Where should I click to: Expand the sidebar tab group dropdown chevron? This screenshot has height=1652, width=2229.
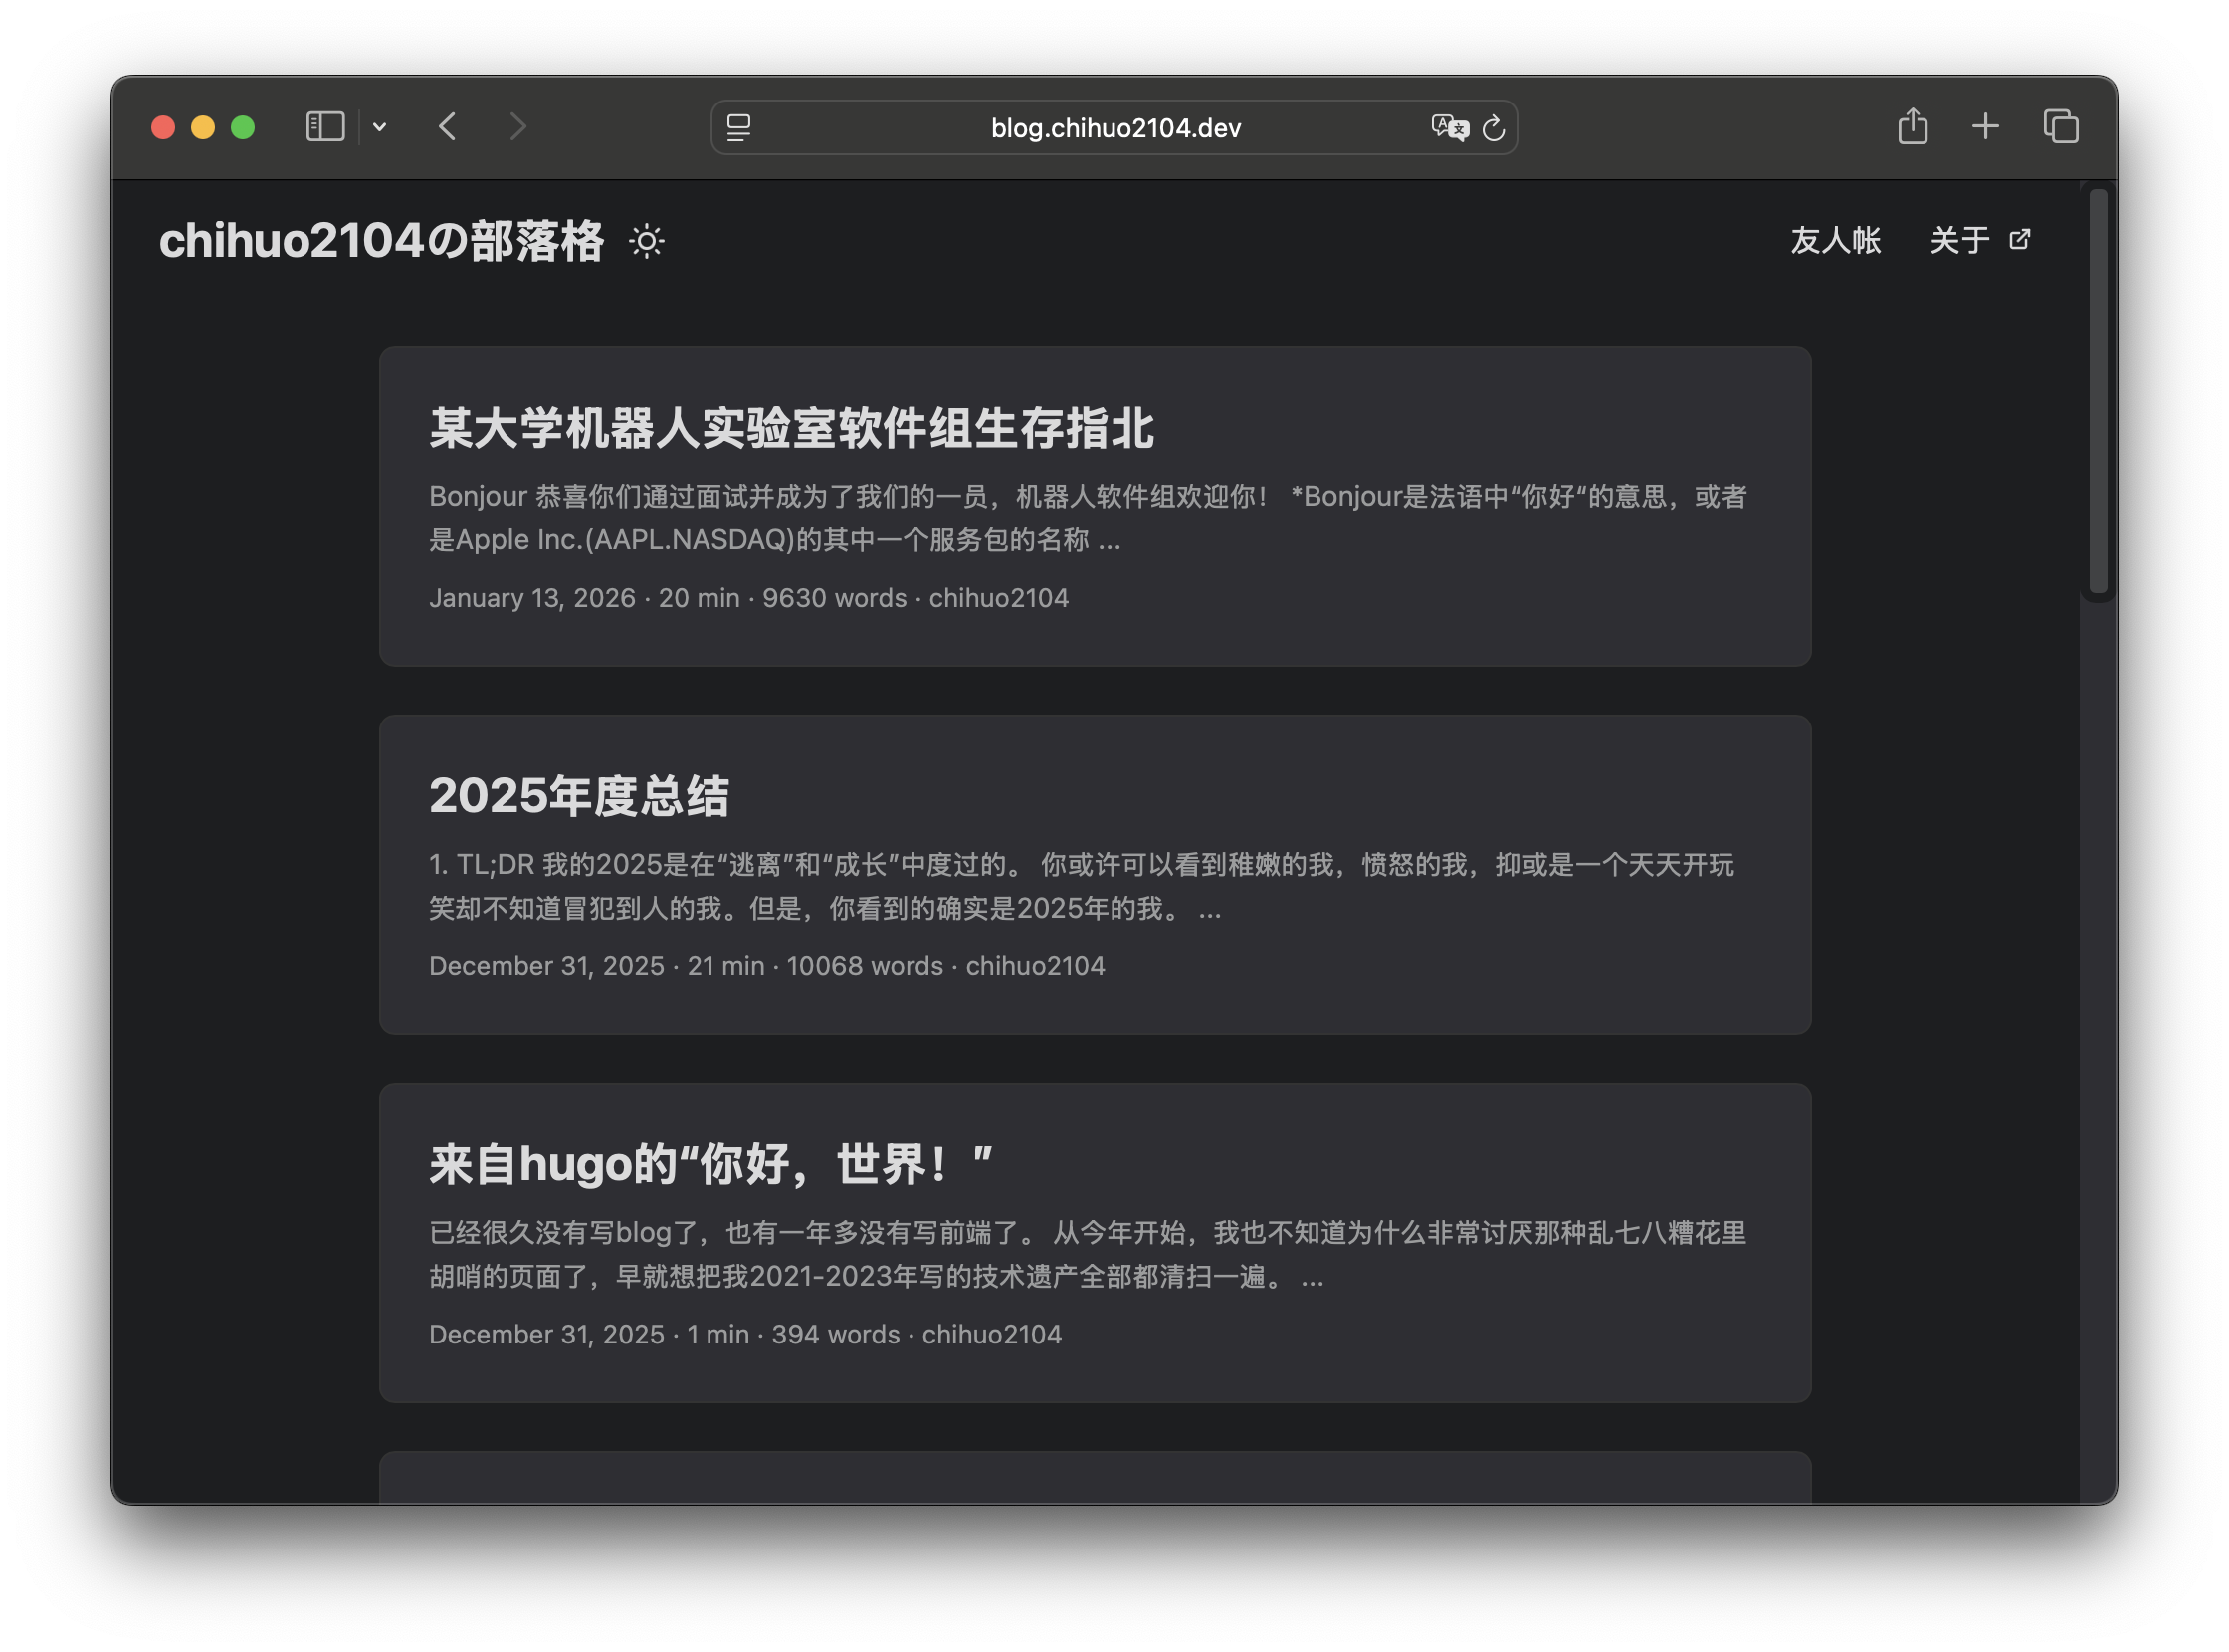(x=380, y=127)
